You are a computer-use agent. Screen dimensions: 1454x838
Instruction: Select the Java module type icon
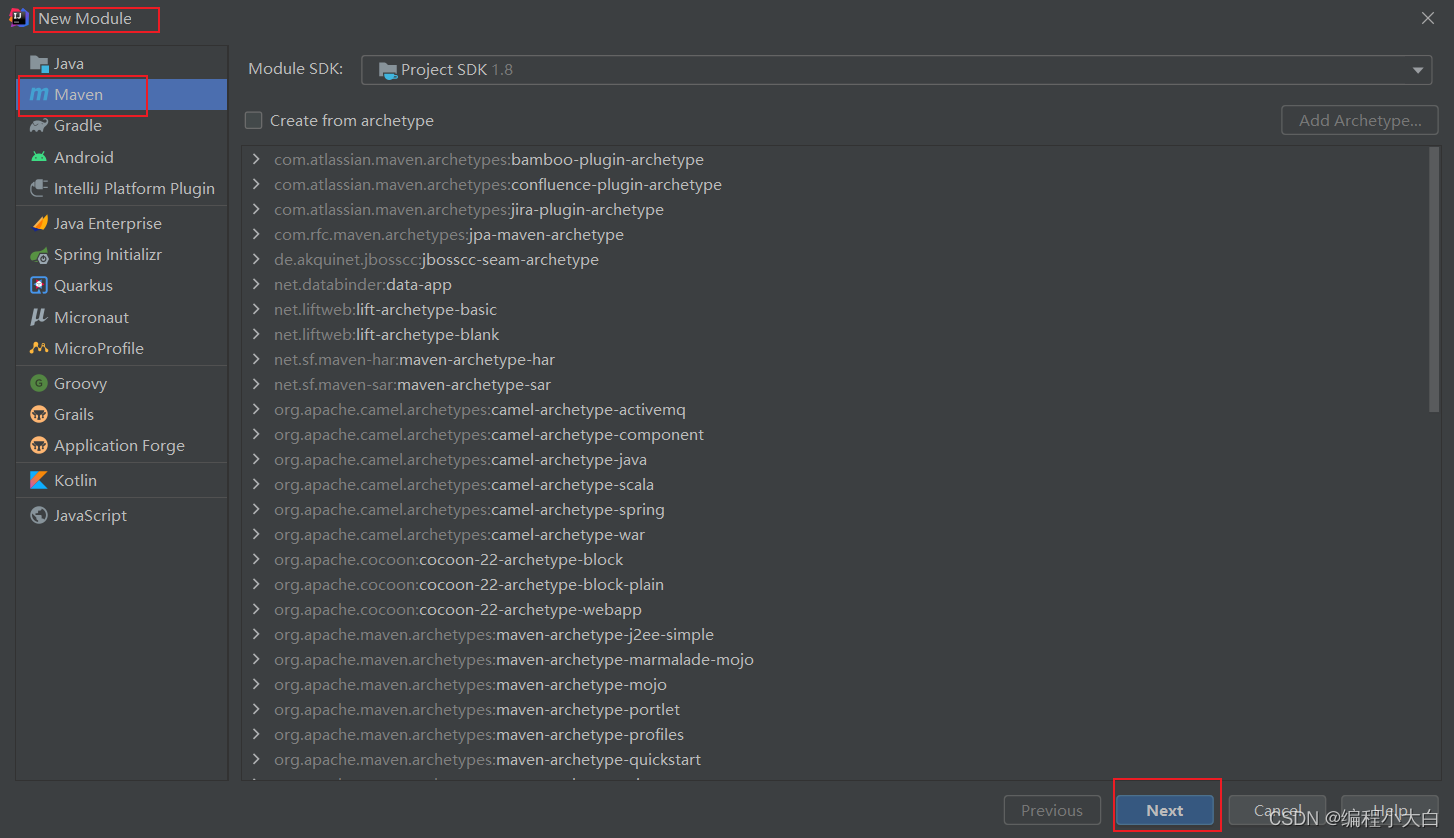click(39, 63)
